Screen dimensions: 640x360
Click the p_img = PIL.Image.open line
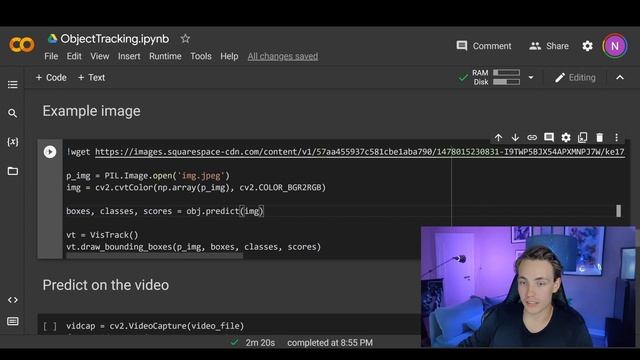[x=148, y=176]
